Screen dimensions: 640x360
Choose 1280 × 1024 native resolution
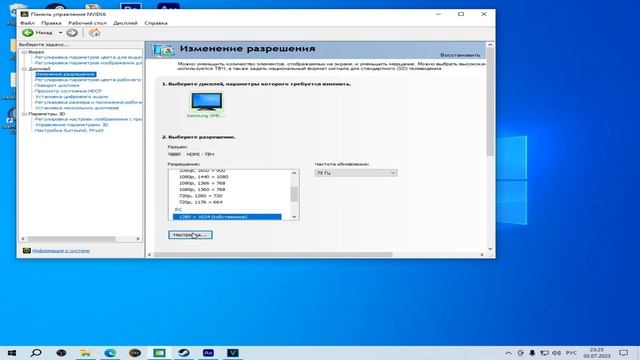[x=227, y=217]
